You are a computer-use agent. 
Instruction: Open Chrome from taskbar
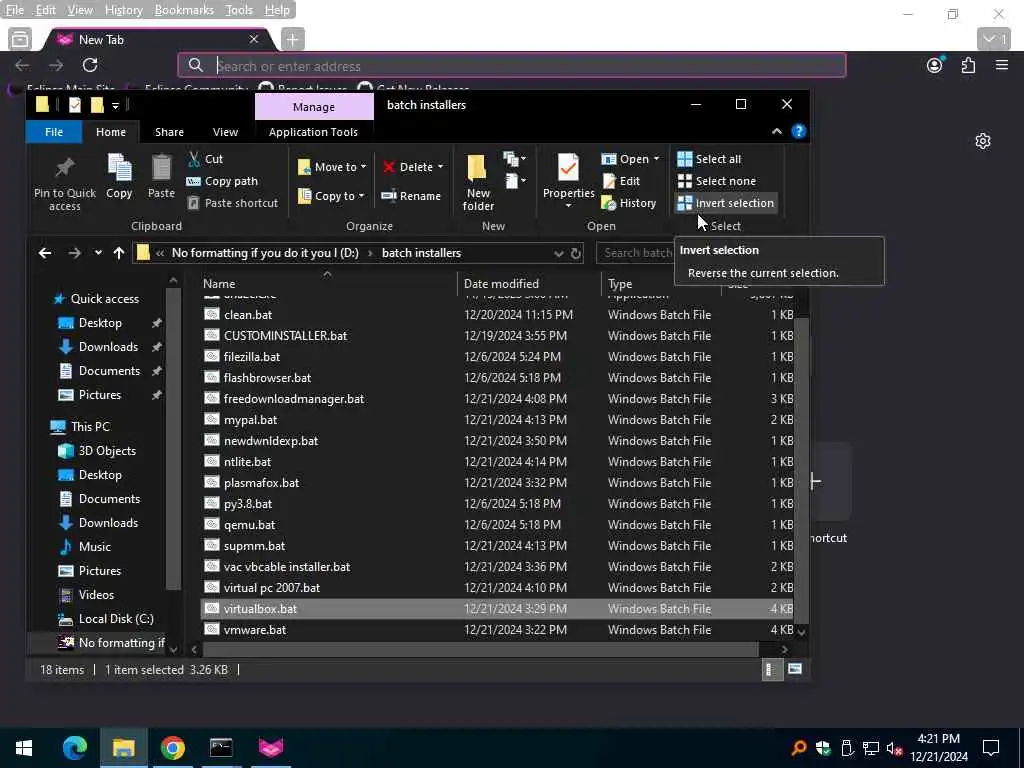(x=172, y=748)
